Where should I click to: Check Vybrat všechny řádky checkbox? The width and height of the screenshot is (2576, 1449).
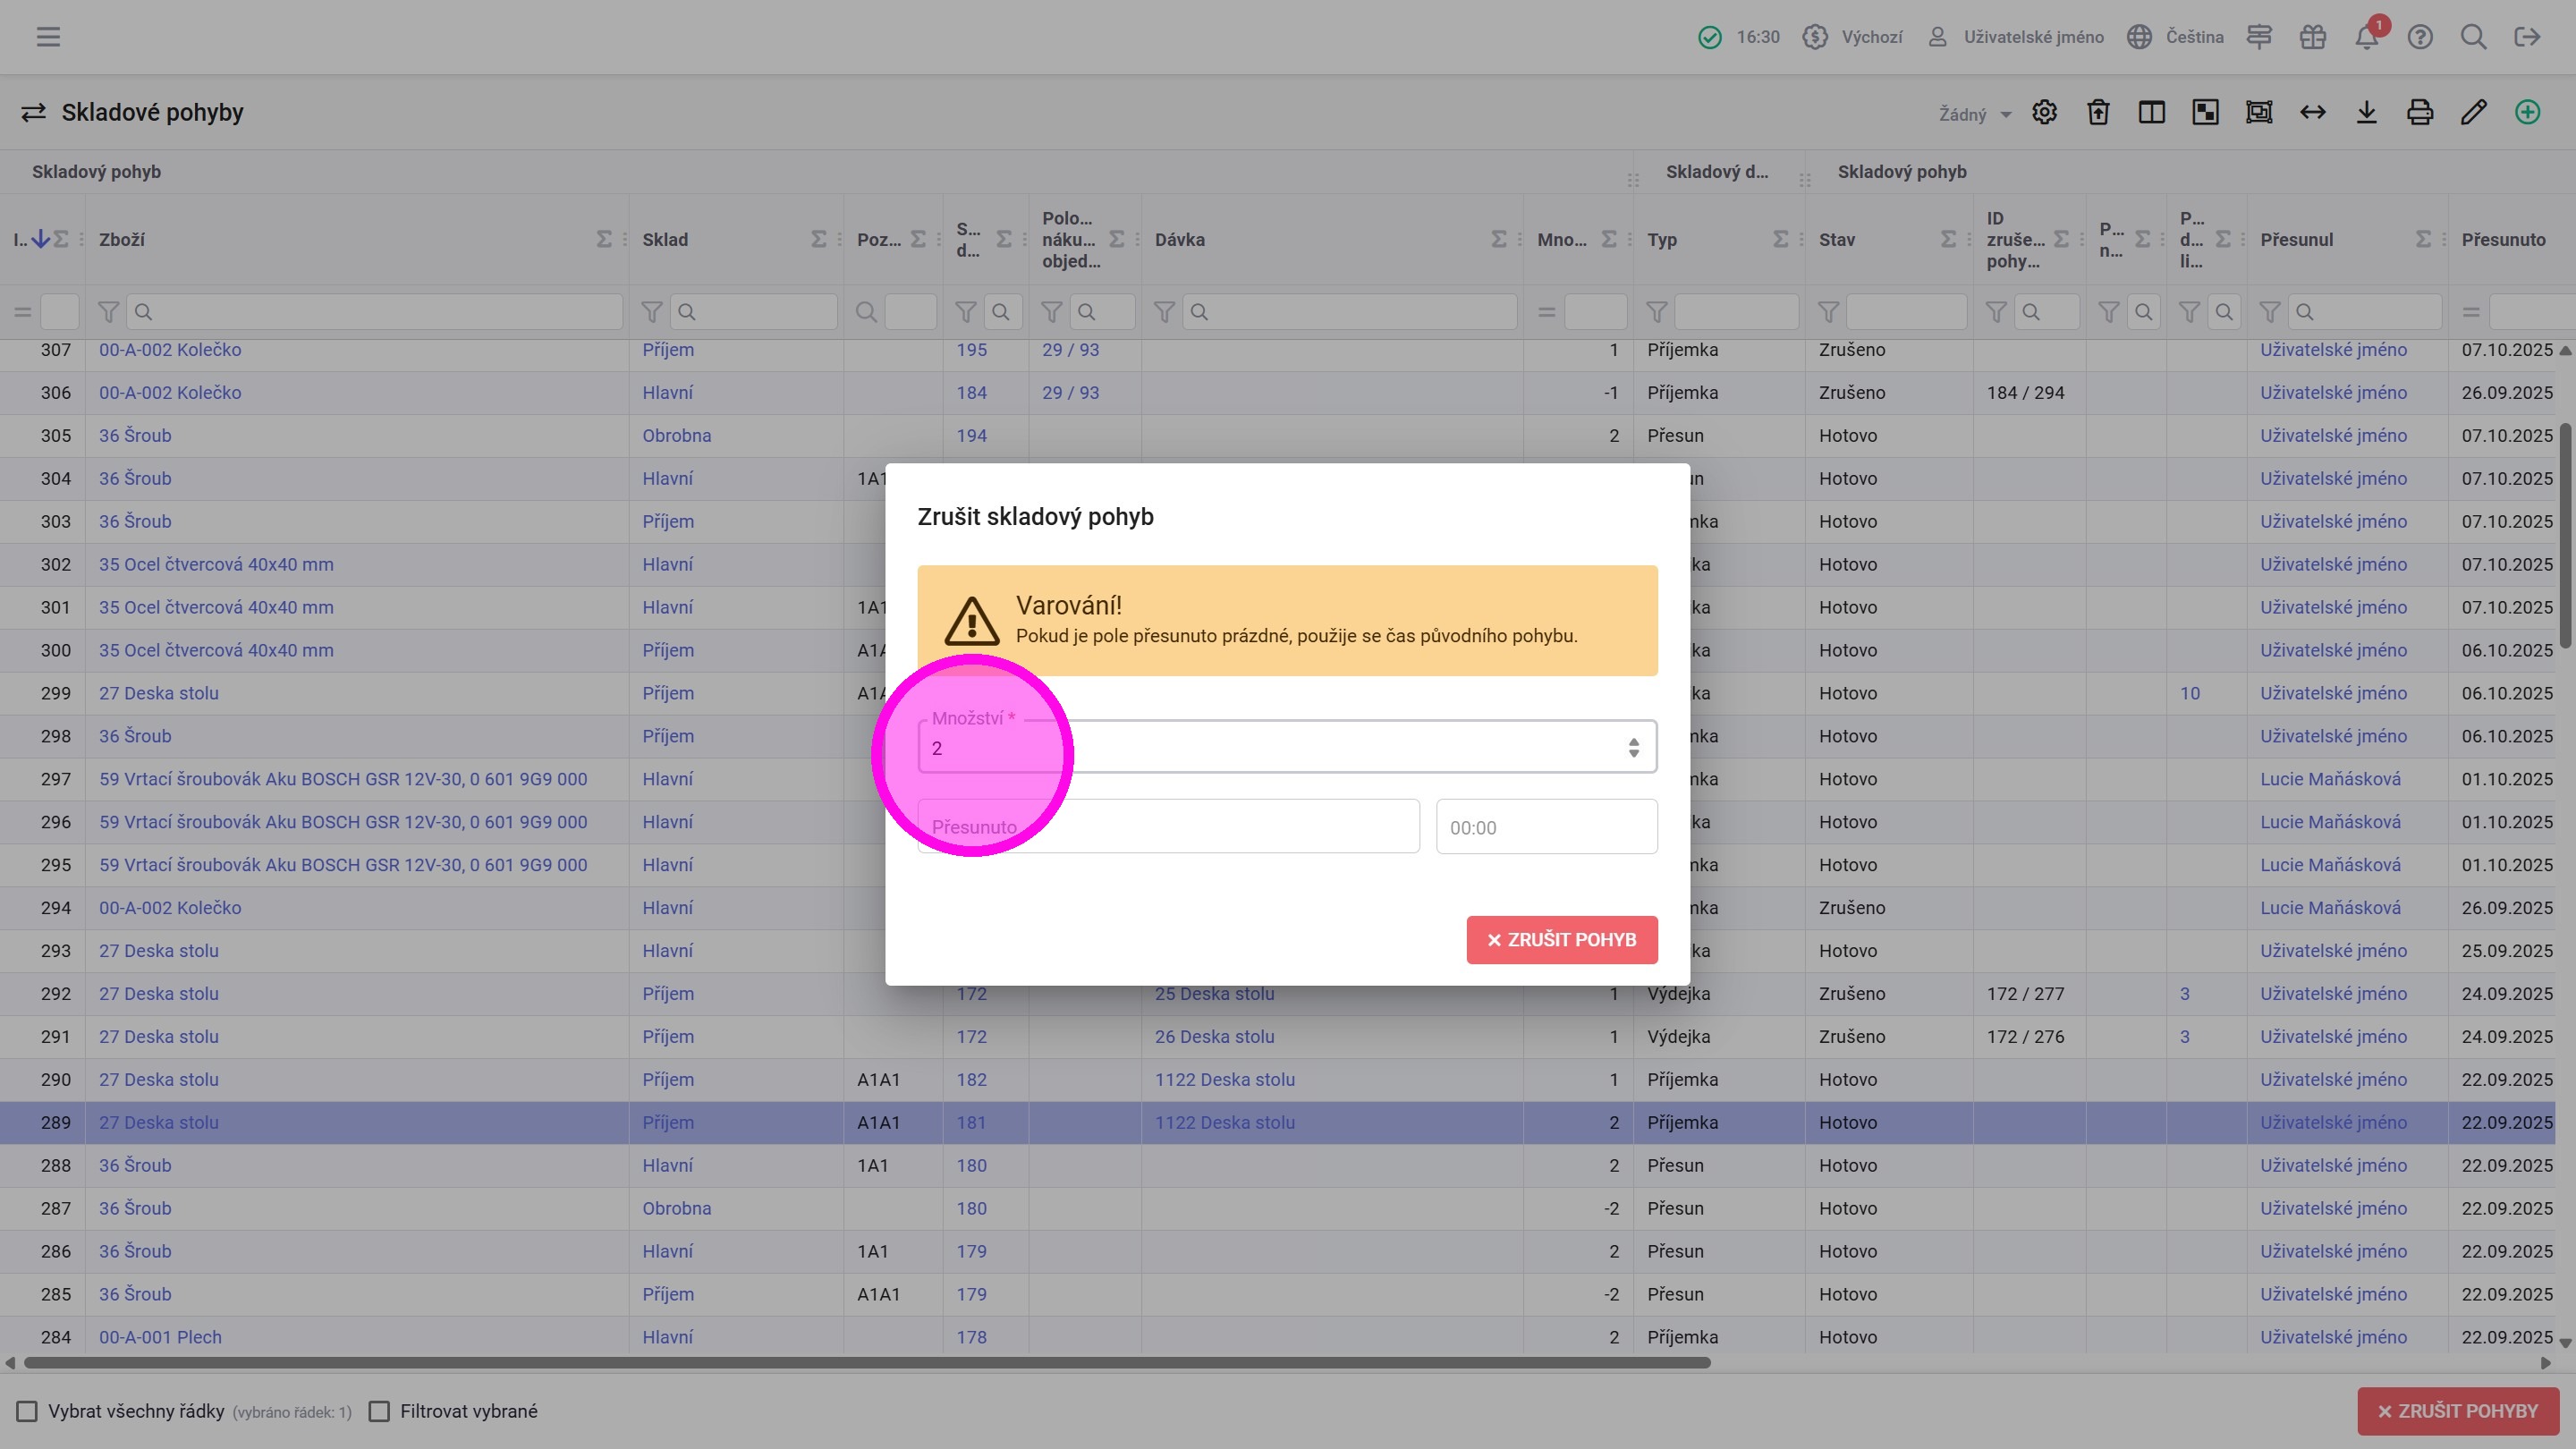click(x=27, y=1411)
